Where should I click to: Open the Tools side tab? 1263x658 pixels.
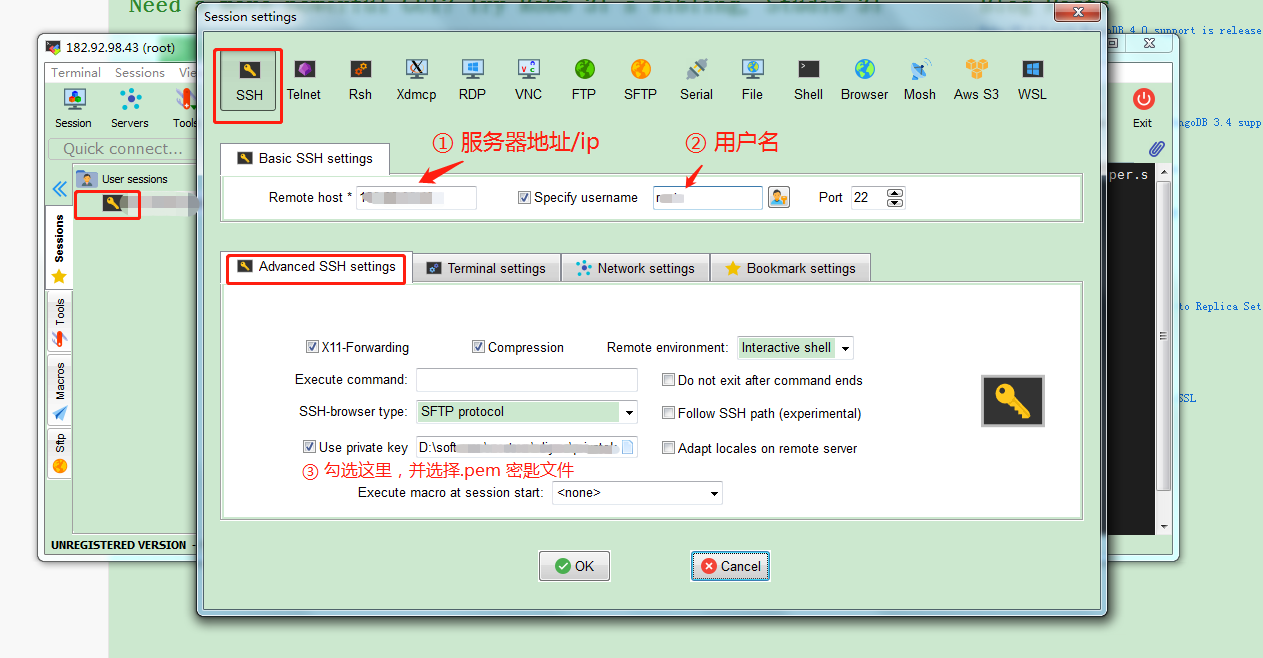pos(59,322)
